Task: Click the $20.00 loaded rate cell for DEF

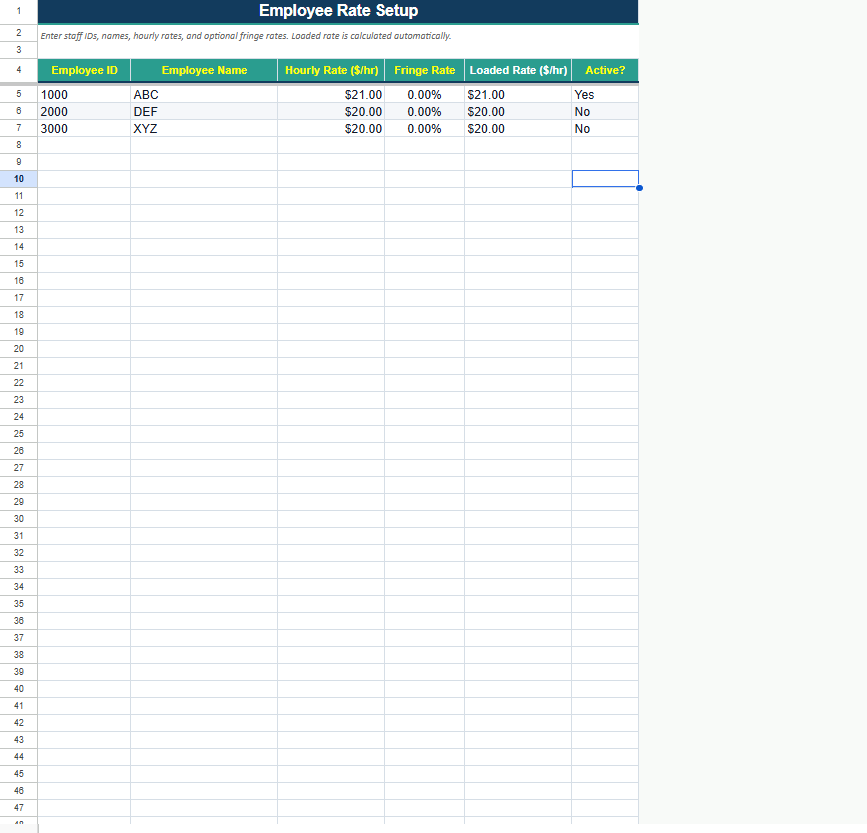Action: [x=518, y=112]
